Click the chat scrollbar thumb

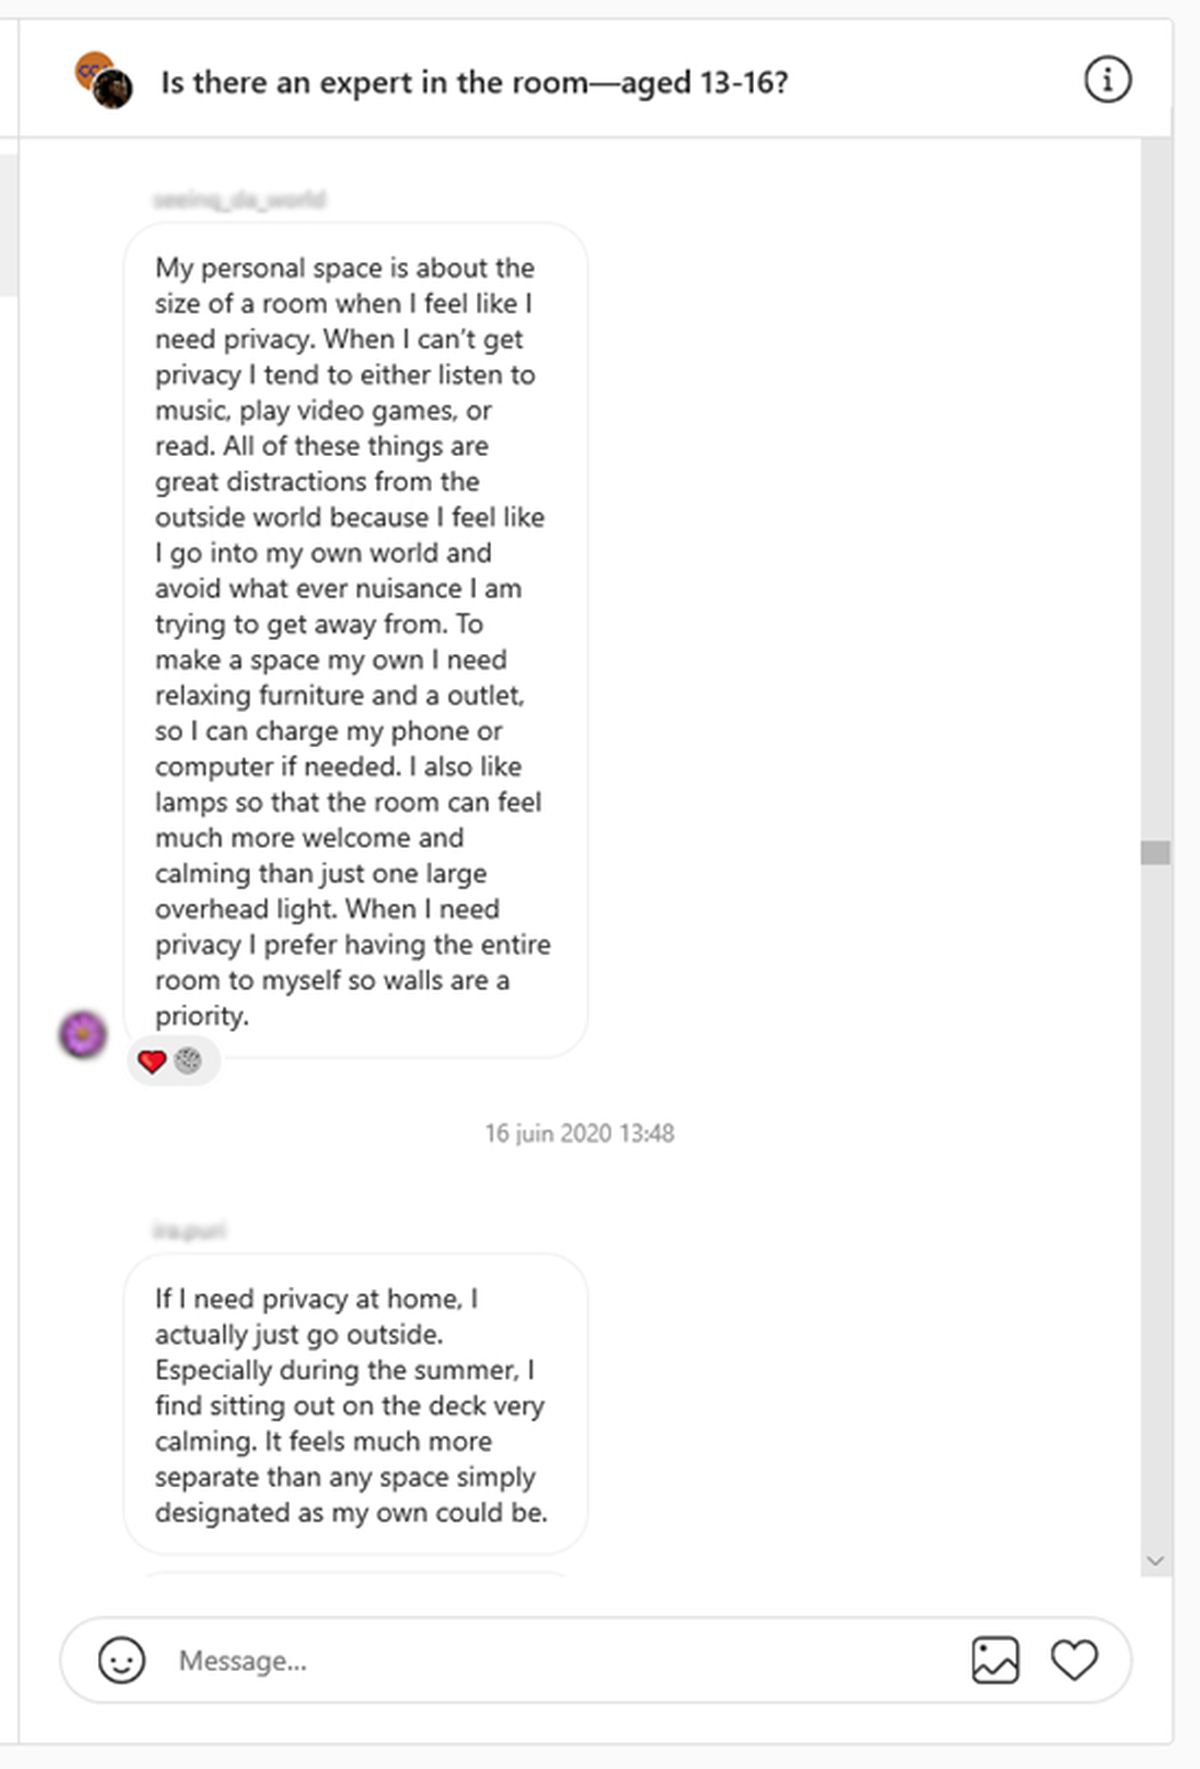point(1156,852)
